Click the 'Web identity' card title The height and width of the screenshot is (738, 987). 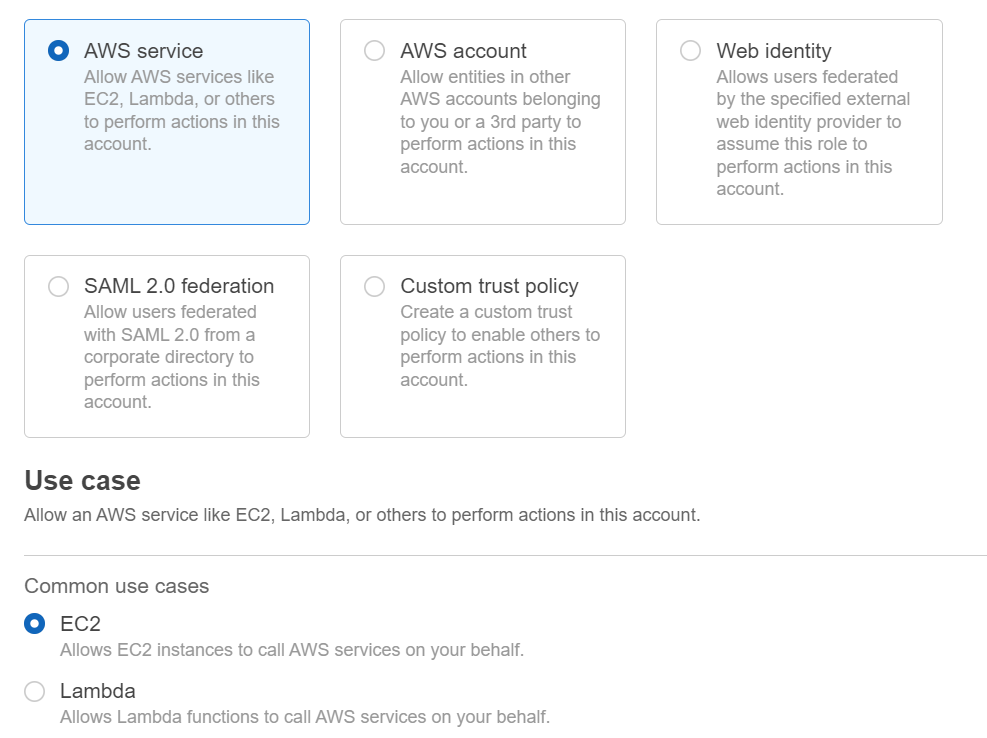[774, 50]
